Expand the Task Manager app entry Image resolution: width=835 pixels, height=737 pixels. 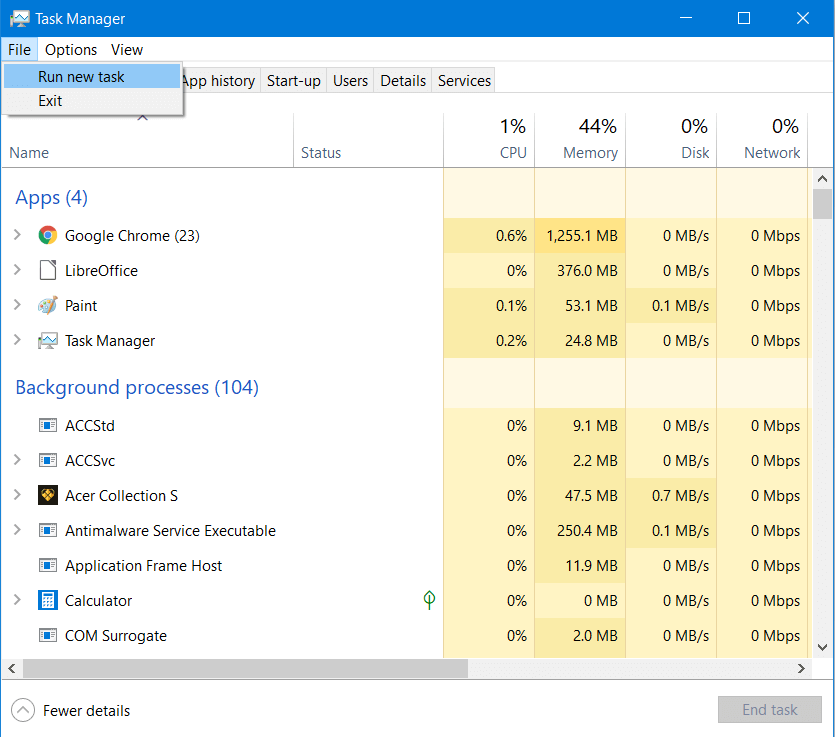pyautogui.click(x=17, y=341)
